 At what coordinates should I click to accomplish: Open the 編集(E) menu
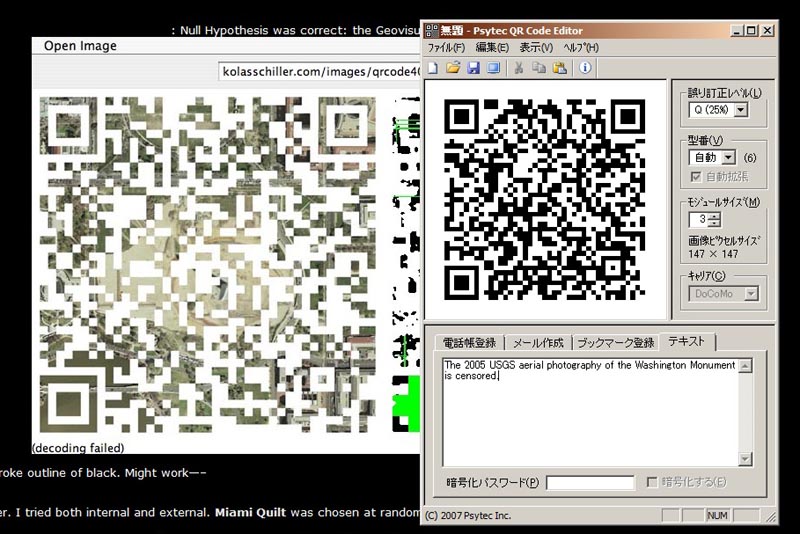(x=492, y=47)
